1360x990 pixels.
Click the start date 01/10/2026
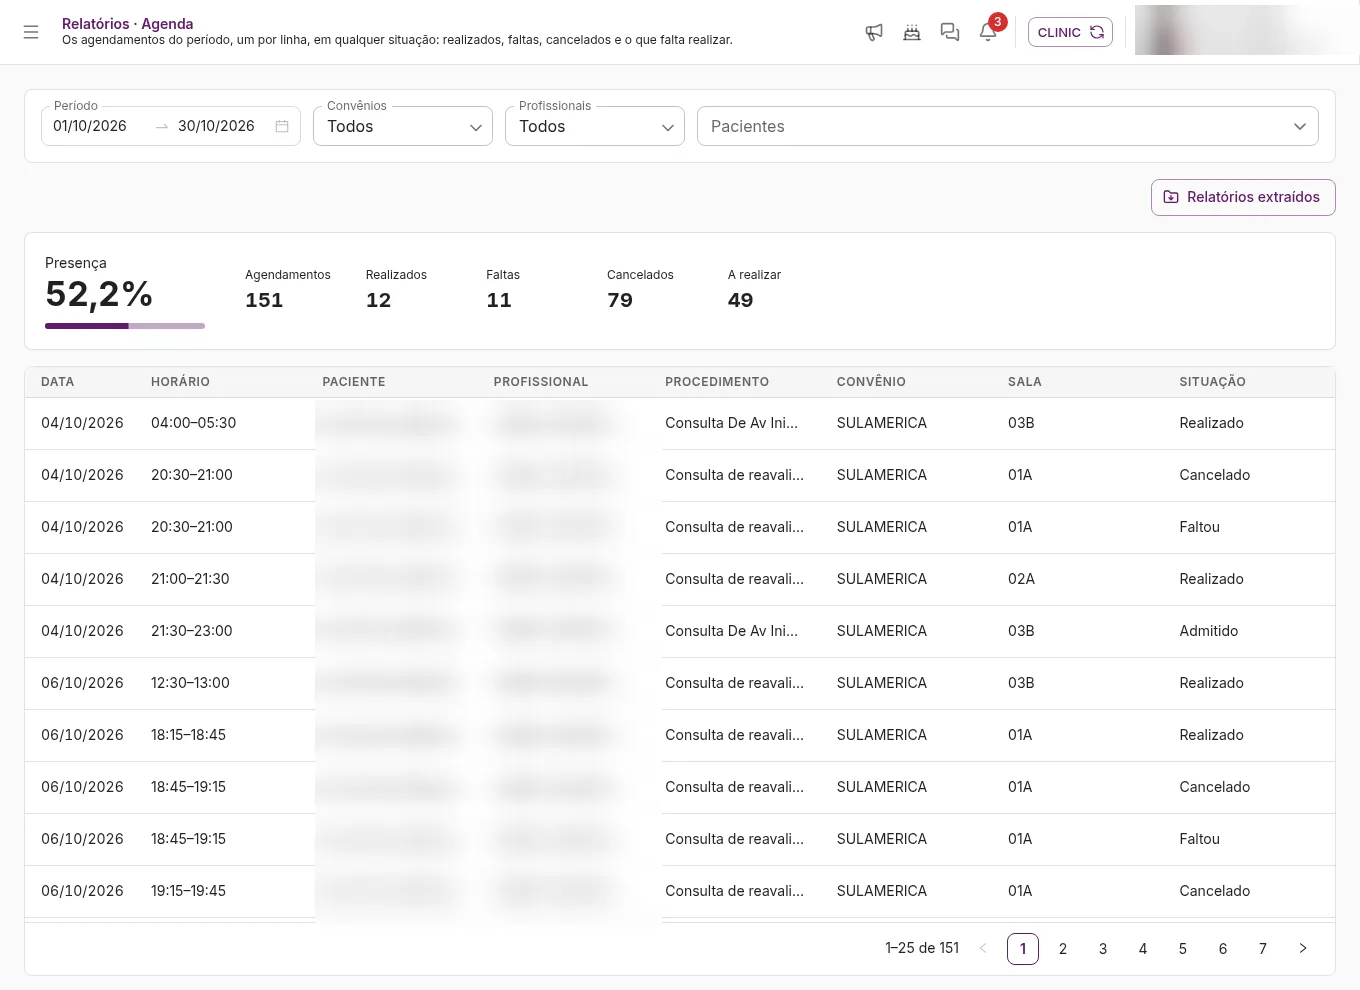90,126
